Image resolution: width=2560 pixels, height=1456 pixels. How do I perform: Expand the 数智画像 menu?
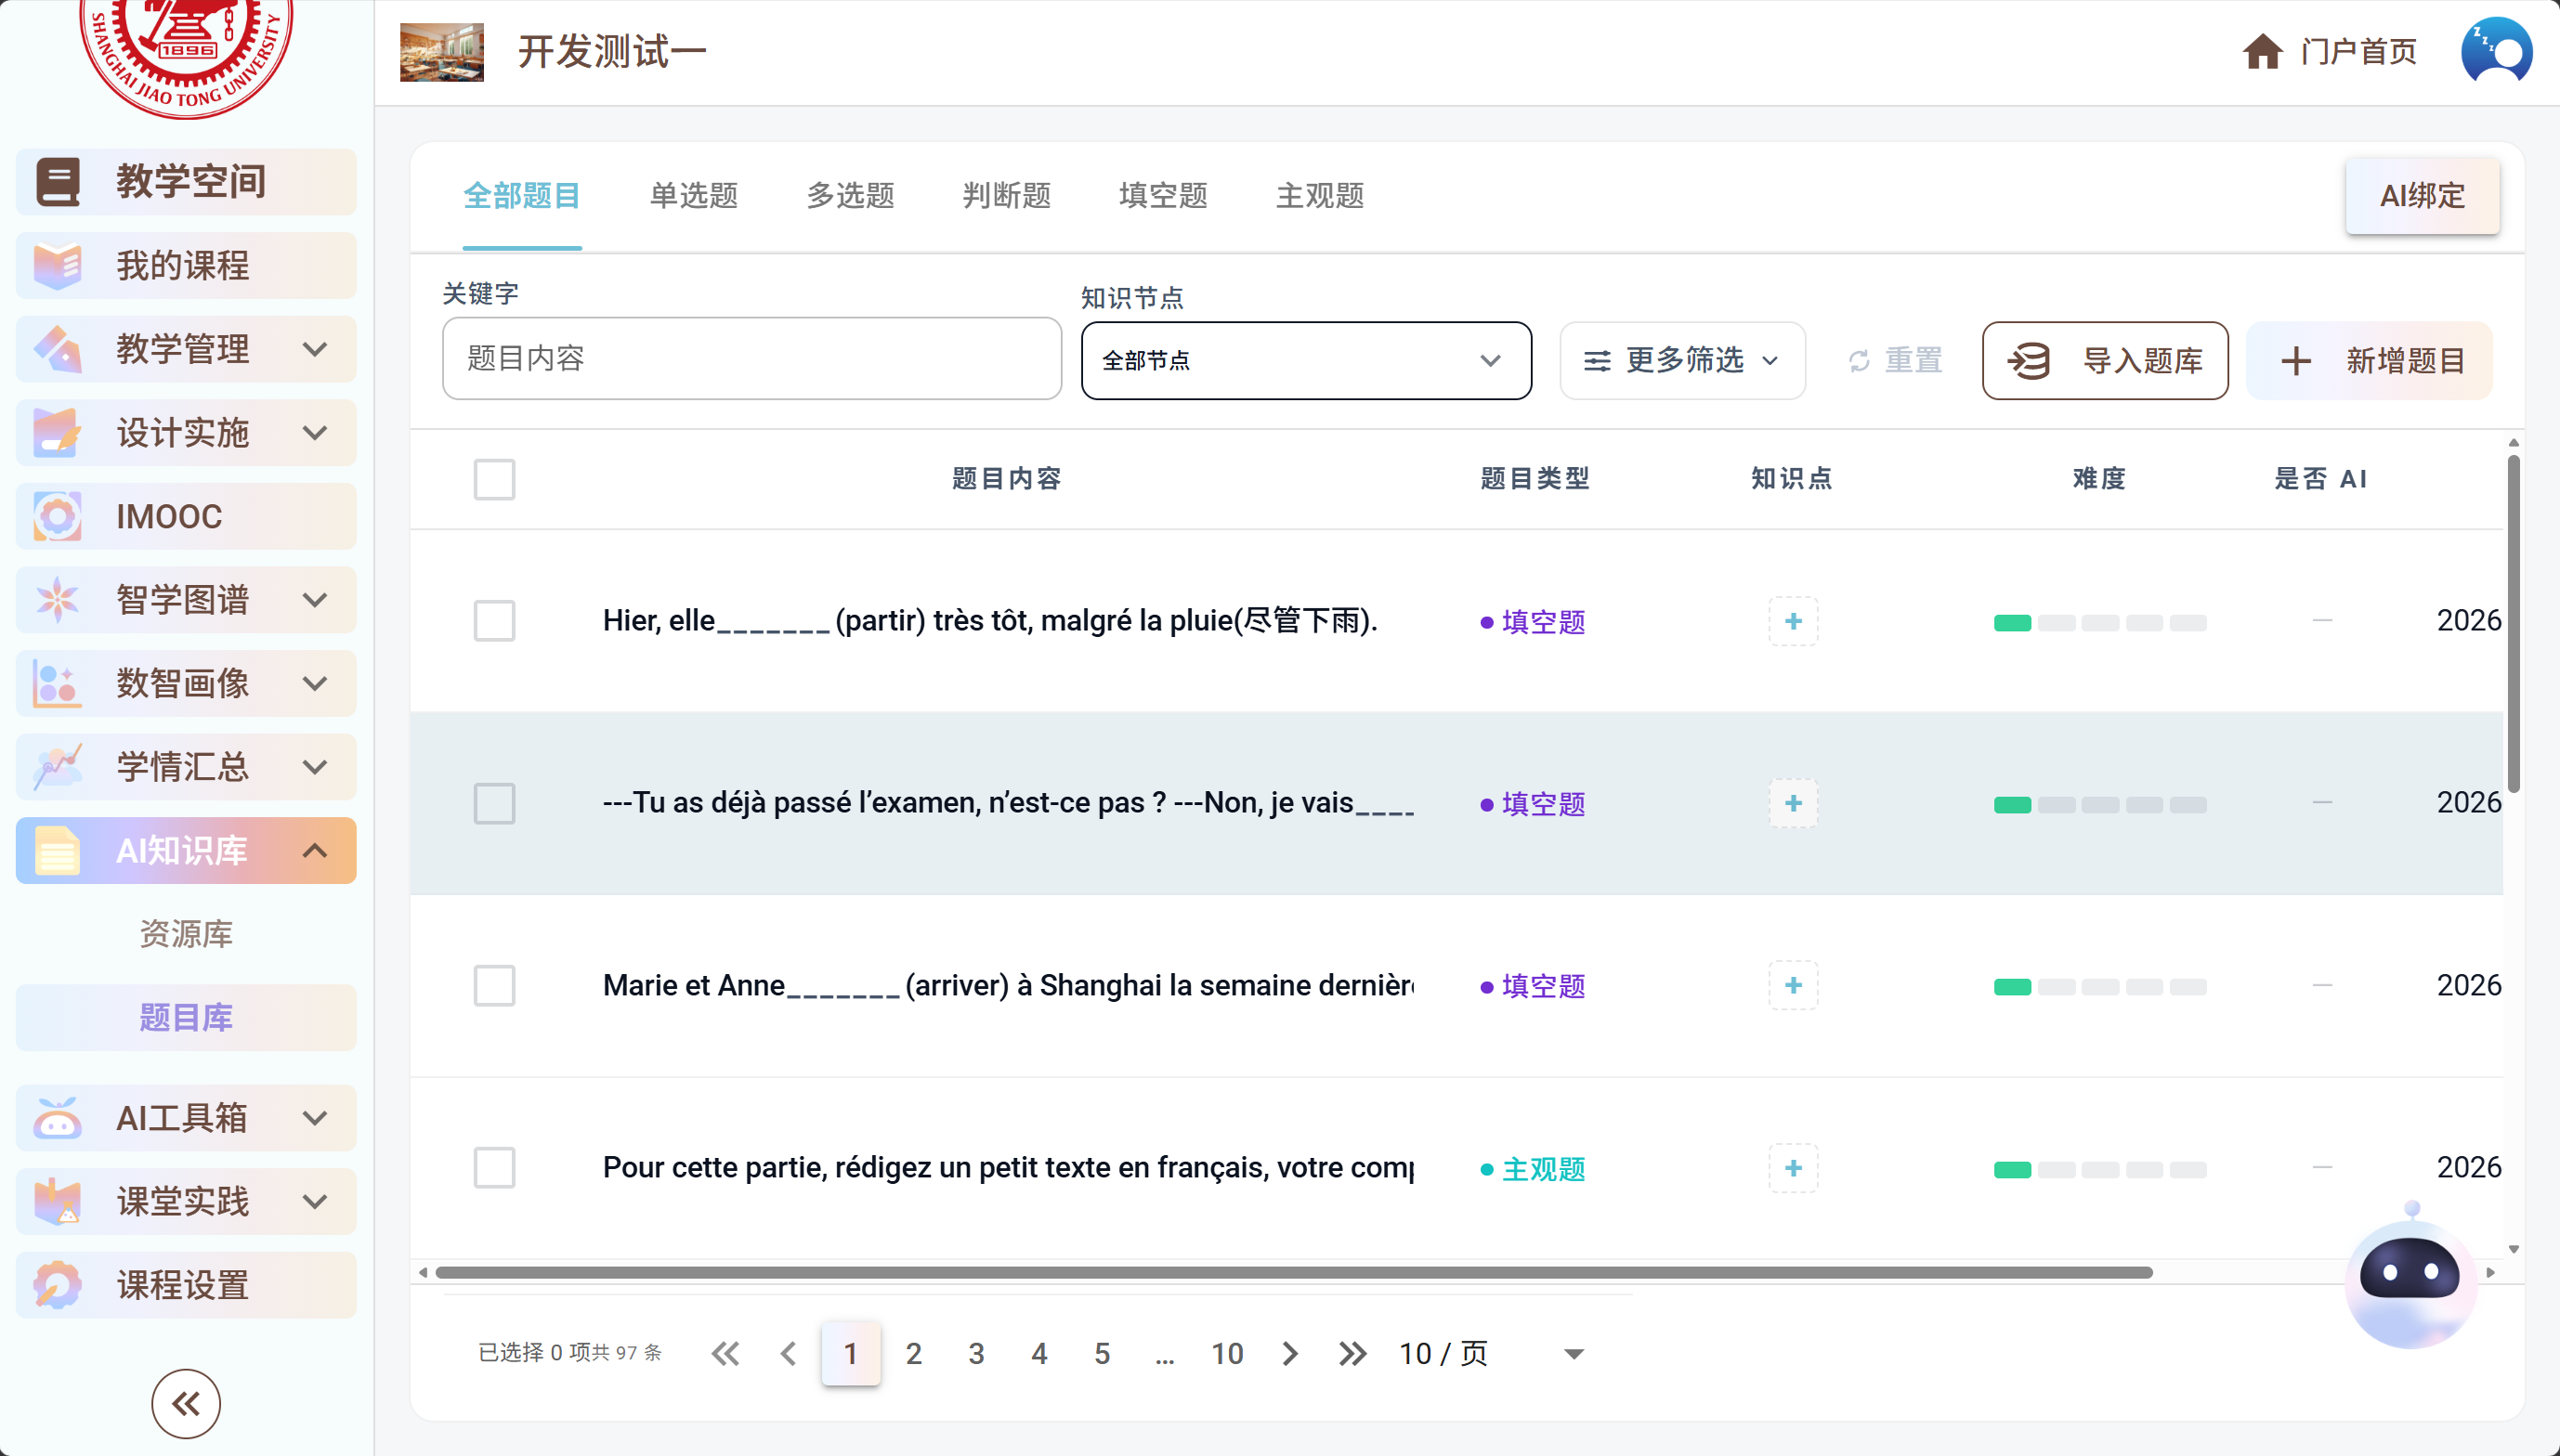[315, 684]
